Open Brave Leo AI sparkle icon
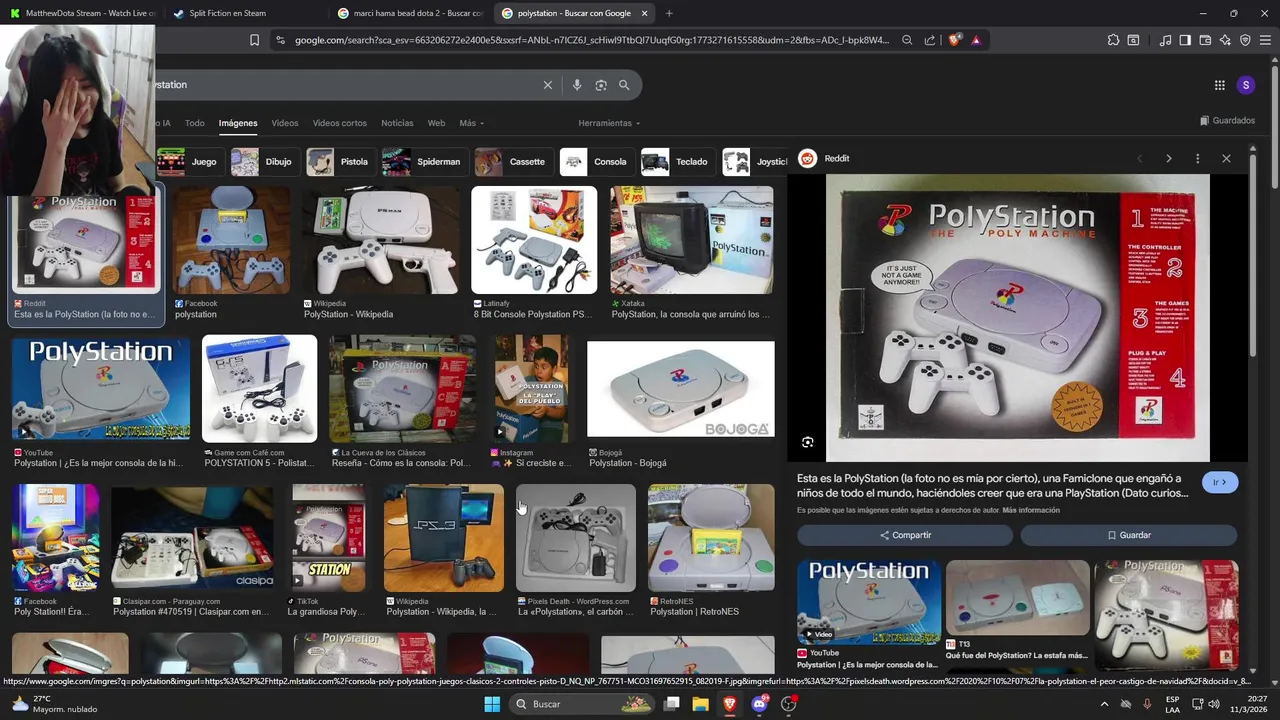Screen dimensions: 1280x720 (1225, 40)
